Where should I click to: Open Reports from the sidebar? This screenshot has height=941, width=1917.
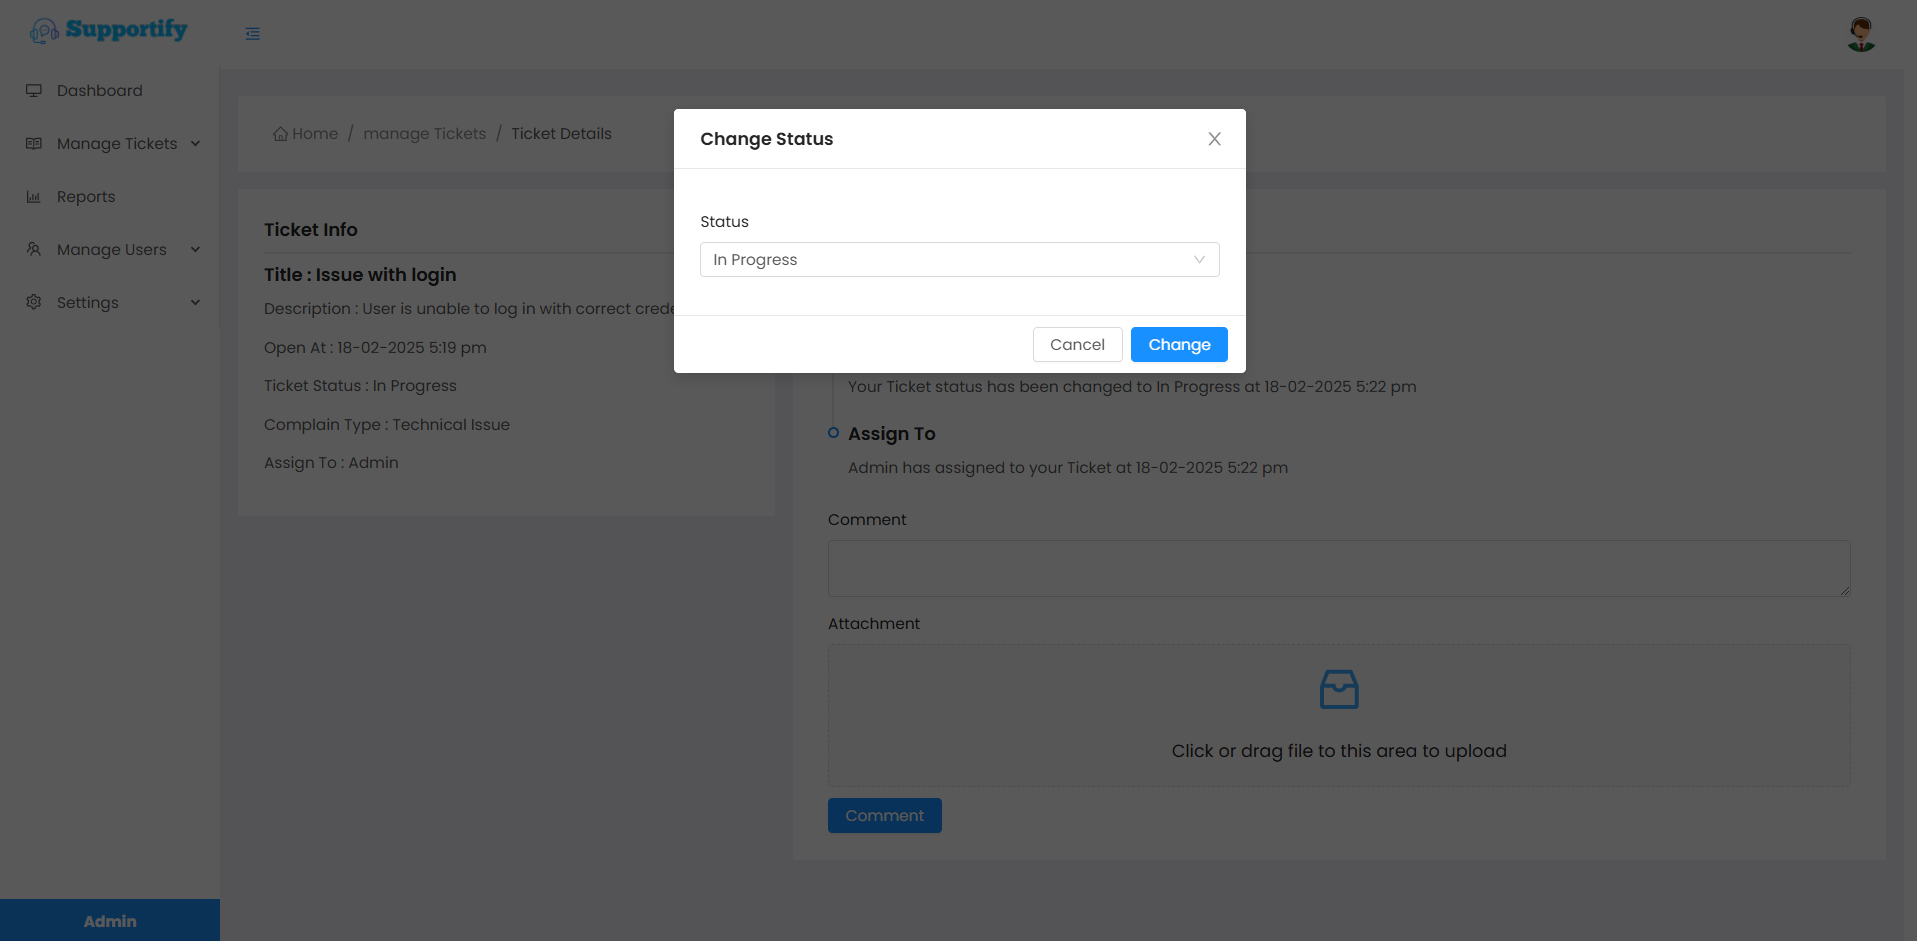coord(86,197)
